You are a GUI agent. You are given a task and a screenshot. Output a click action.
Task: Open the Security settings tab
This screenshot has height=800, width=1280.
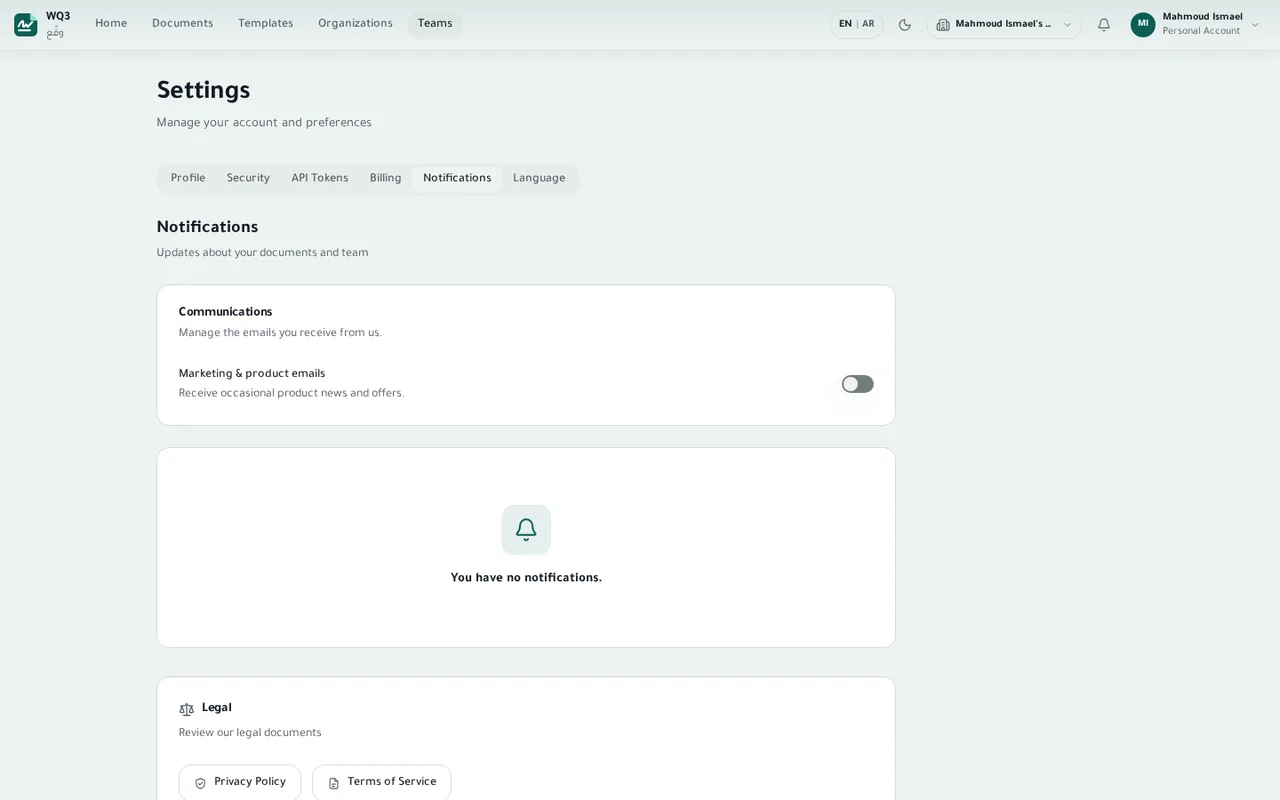[x=248, y=179]
